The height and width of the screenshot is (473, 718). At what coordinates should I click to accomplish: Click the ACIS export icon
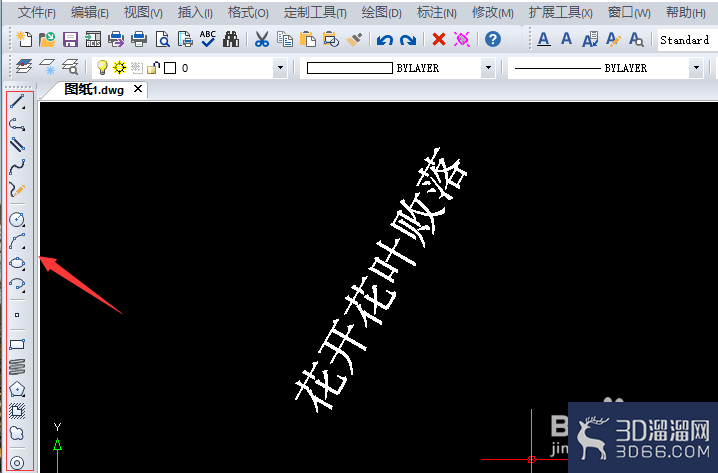click(x=93, y=39)
